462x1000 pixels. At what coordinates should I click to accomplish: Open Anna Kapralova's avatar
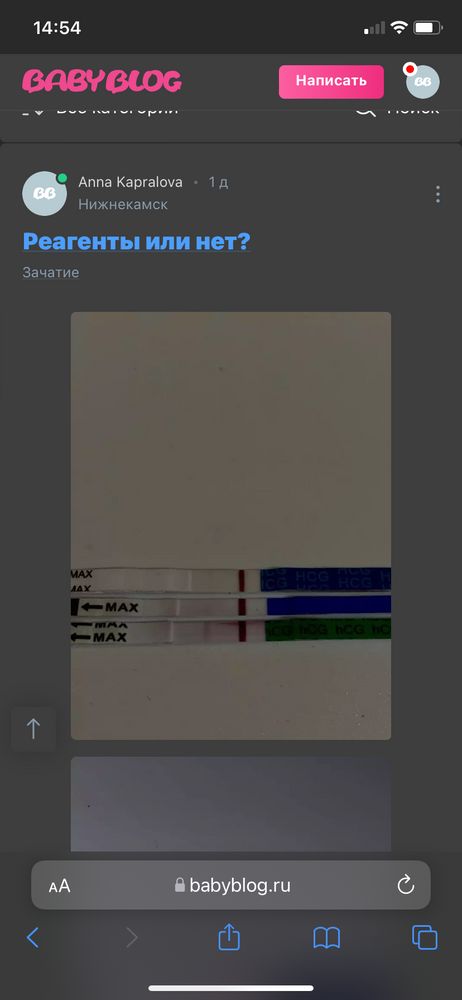point(45,193)
